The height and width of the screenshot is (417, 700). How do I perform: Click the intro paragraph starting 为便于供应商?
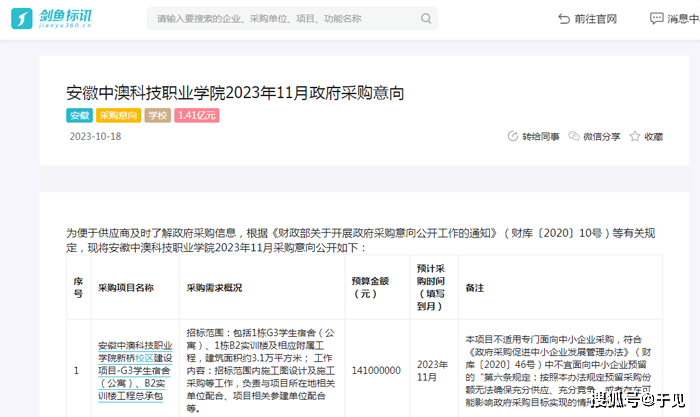pyautogui.click(x=360, y=240)
